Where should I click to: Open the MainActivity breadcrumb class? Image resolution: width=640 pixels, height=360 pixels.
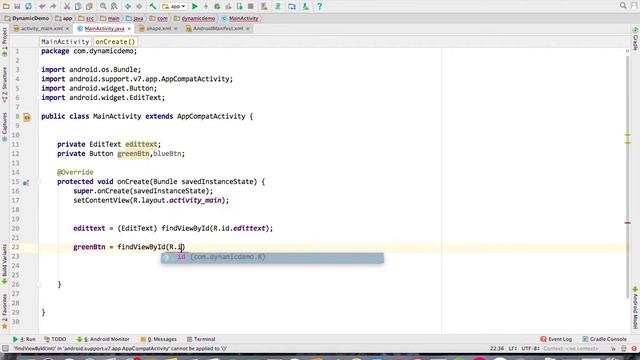coord(240,18)
